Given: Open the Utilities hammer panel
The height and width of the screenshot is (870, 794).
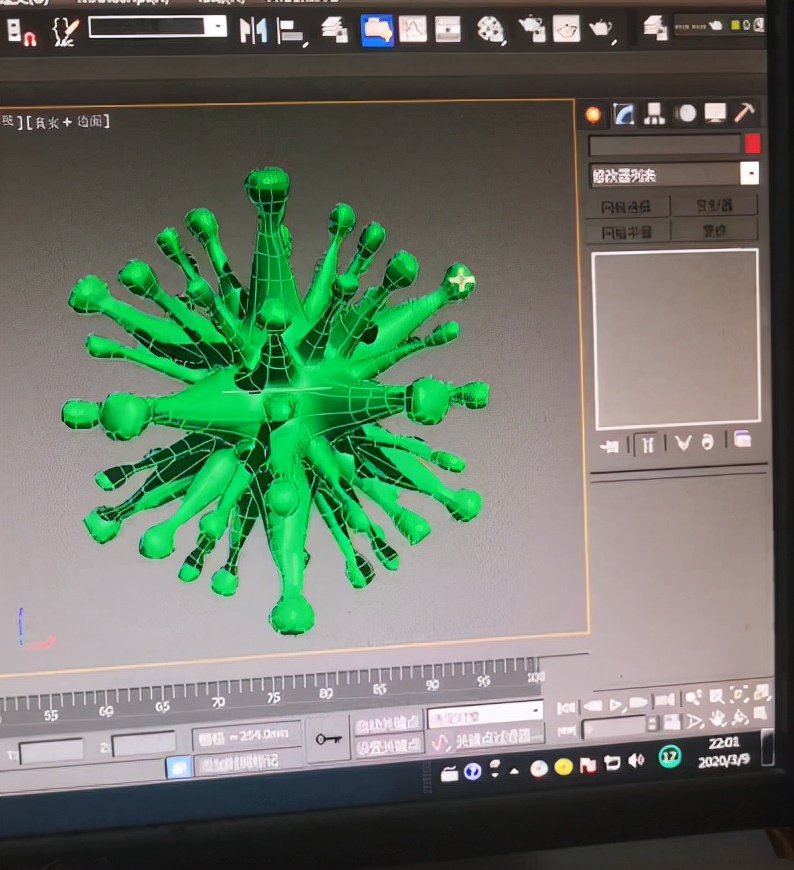Looking at the screenshot, I should click(744, 112).
